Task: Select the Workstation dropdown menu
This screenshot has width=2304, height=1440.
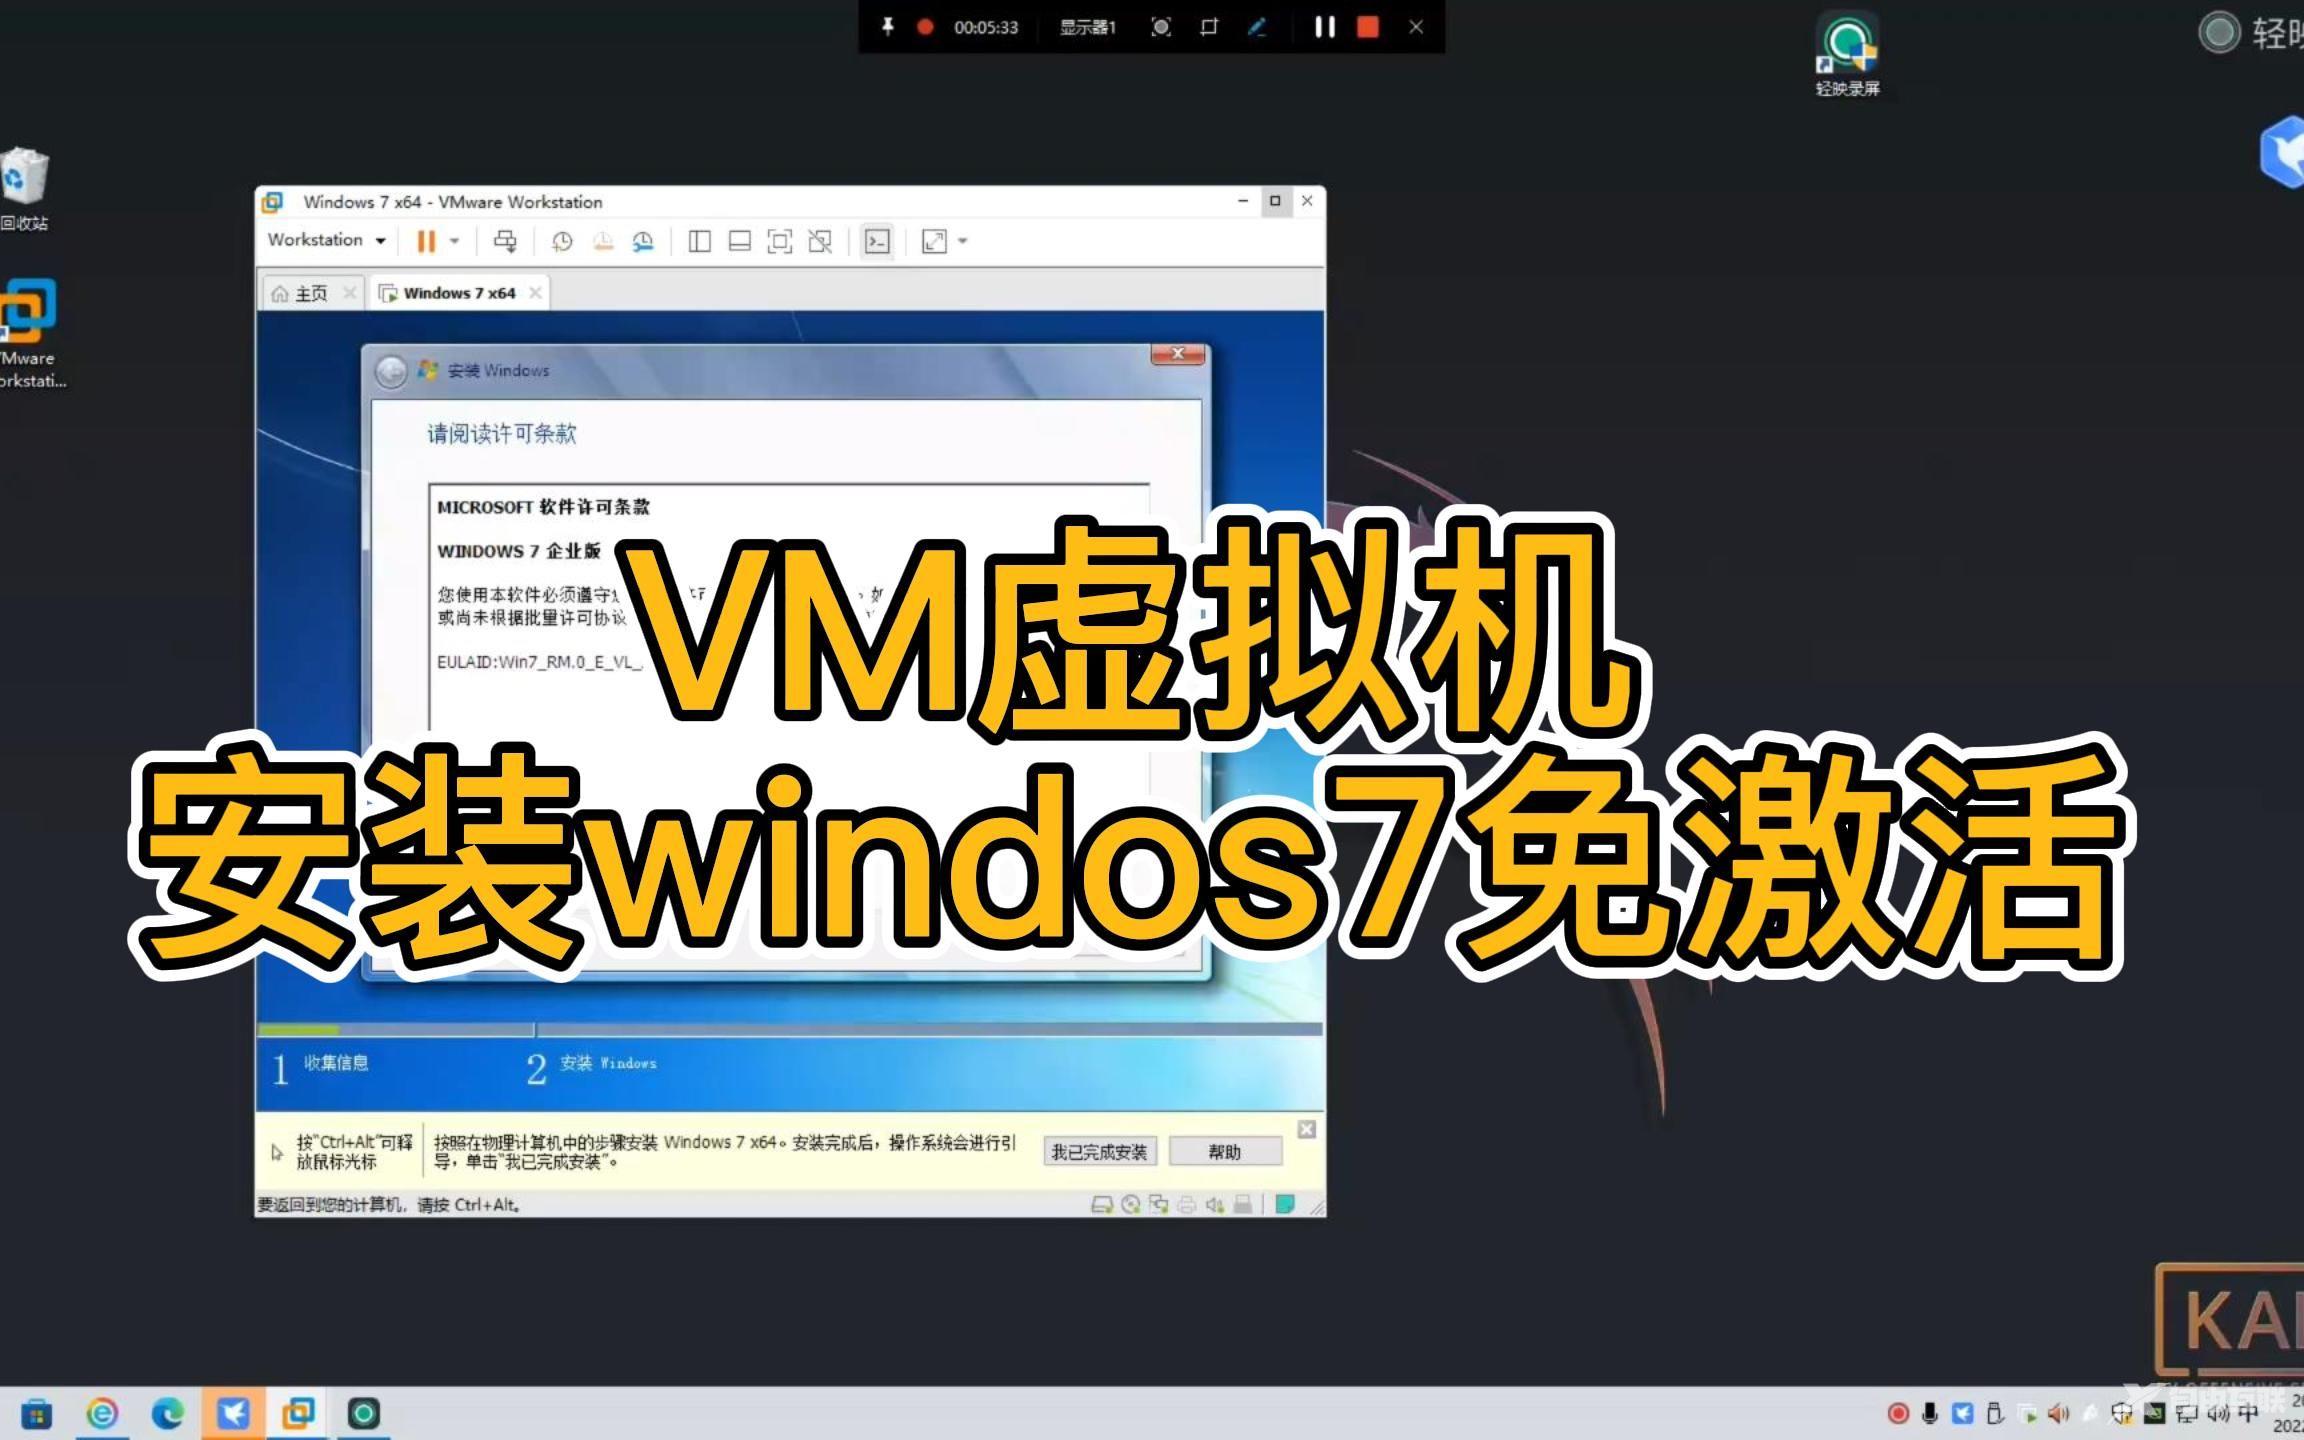Action: (x=327, y=241)
